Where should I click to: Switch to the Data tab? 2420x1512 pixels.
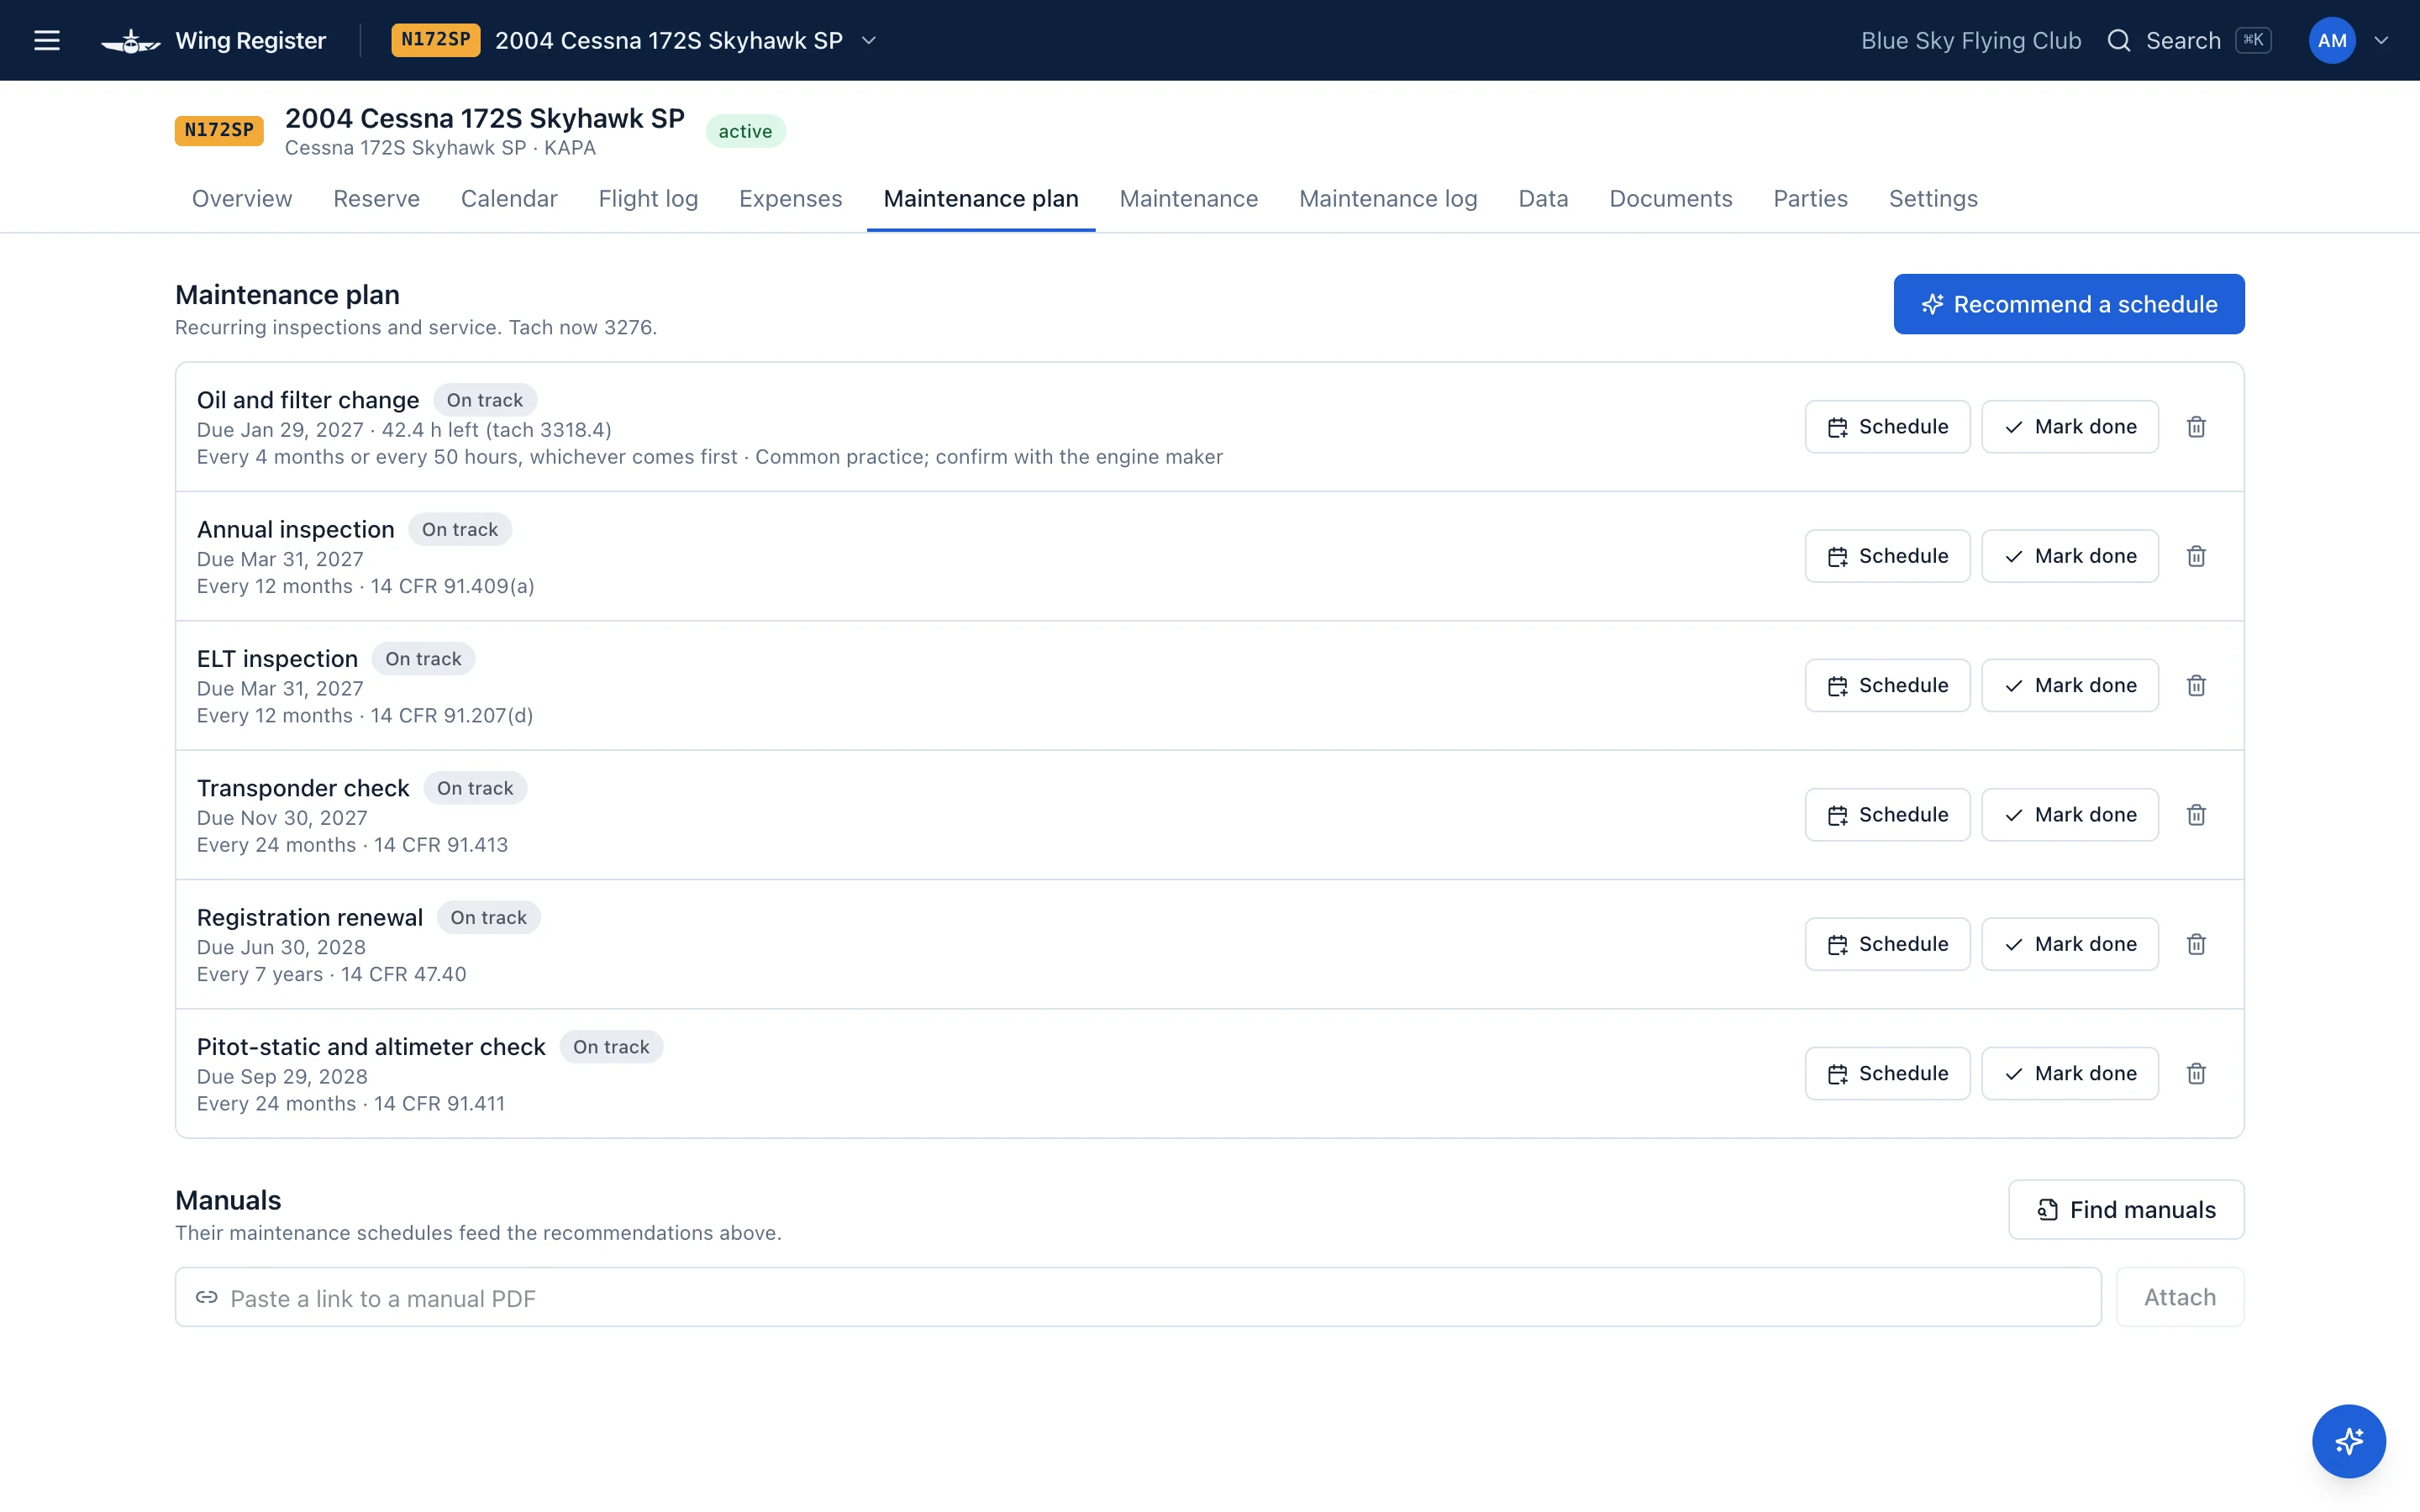tap(1543, 198)
